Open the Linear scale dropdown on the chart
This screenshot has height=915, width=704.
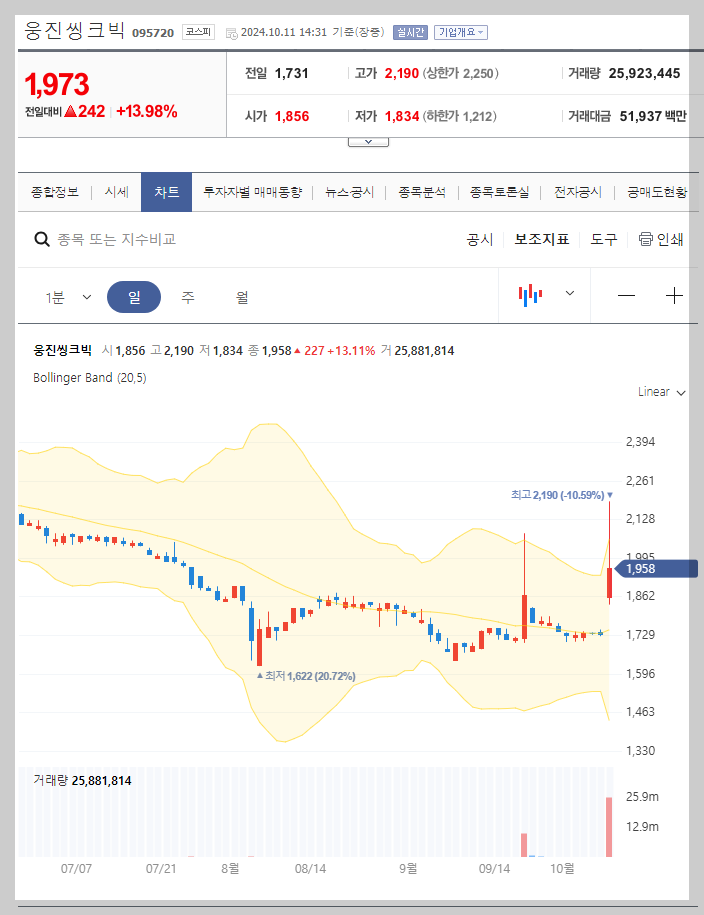(x=659, y=392)
